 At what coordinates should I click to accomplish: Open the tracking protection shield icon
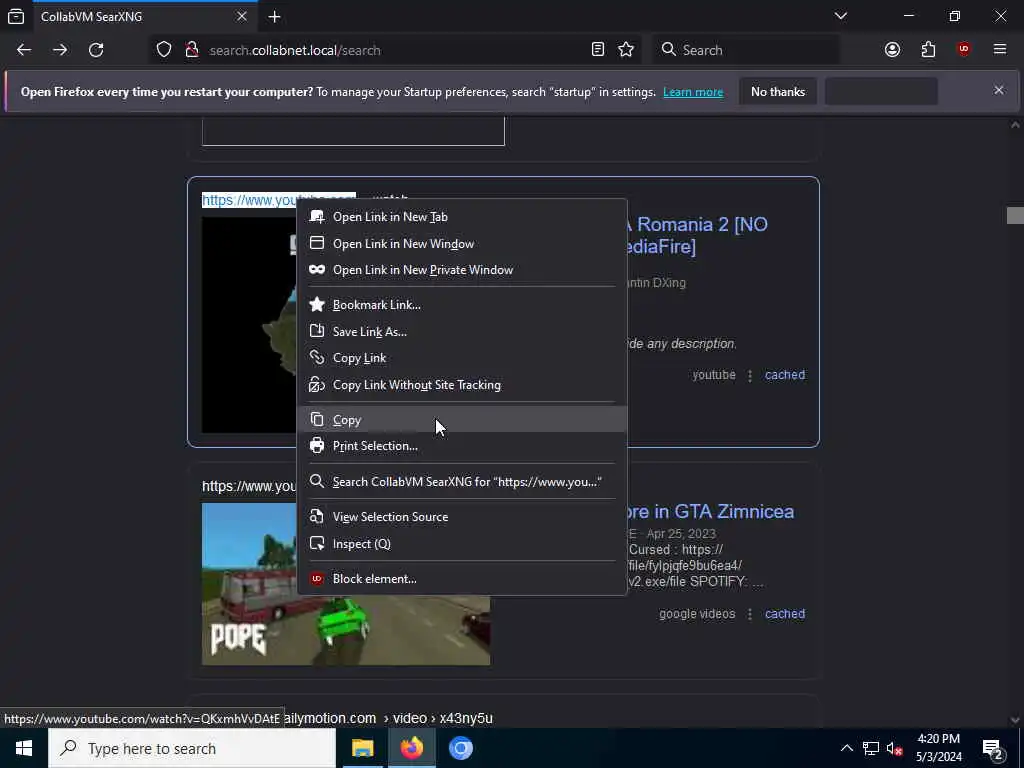164,50
